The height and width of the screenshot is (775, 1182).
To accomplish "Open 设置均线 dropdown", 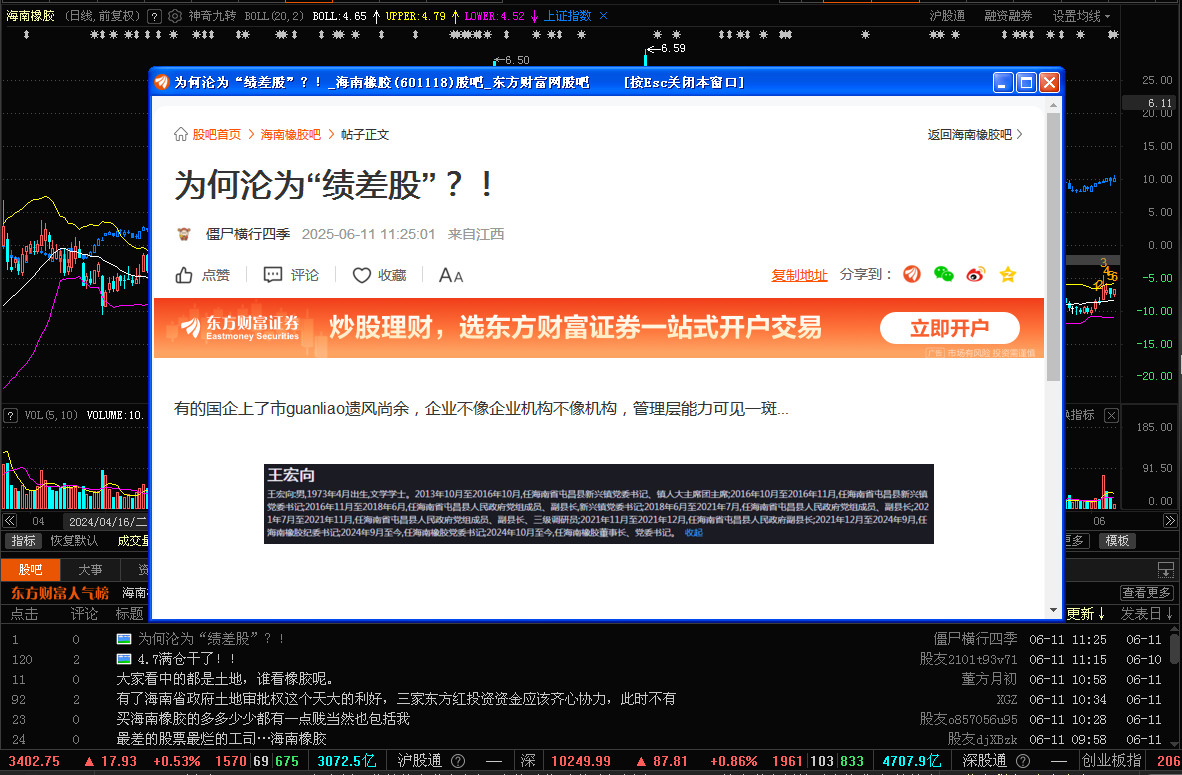I will (1081, 16).
